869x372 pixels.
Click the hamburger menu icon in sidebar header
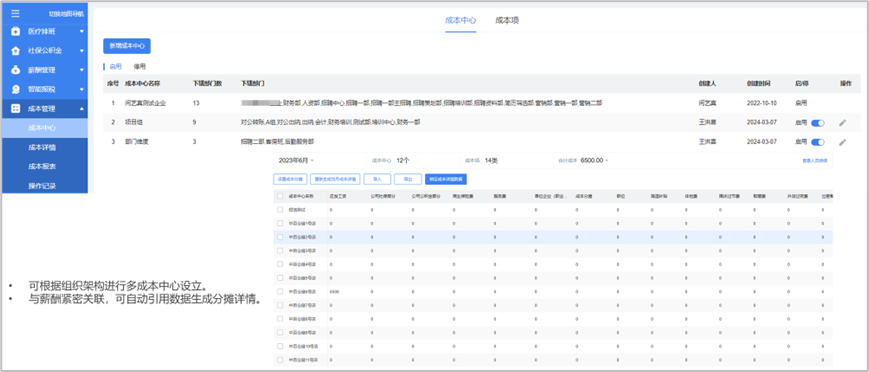point(15,14)
